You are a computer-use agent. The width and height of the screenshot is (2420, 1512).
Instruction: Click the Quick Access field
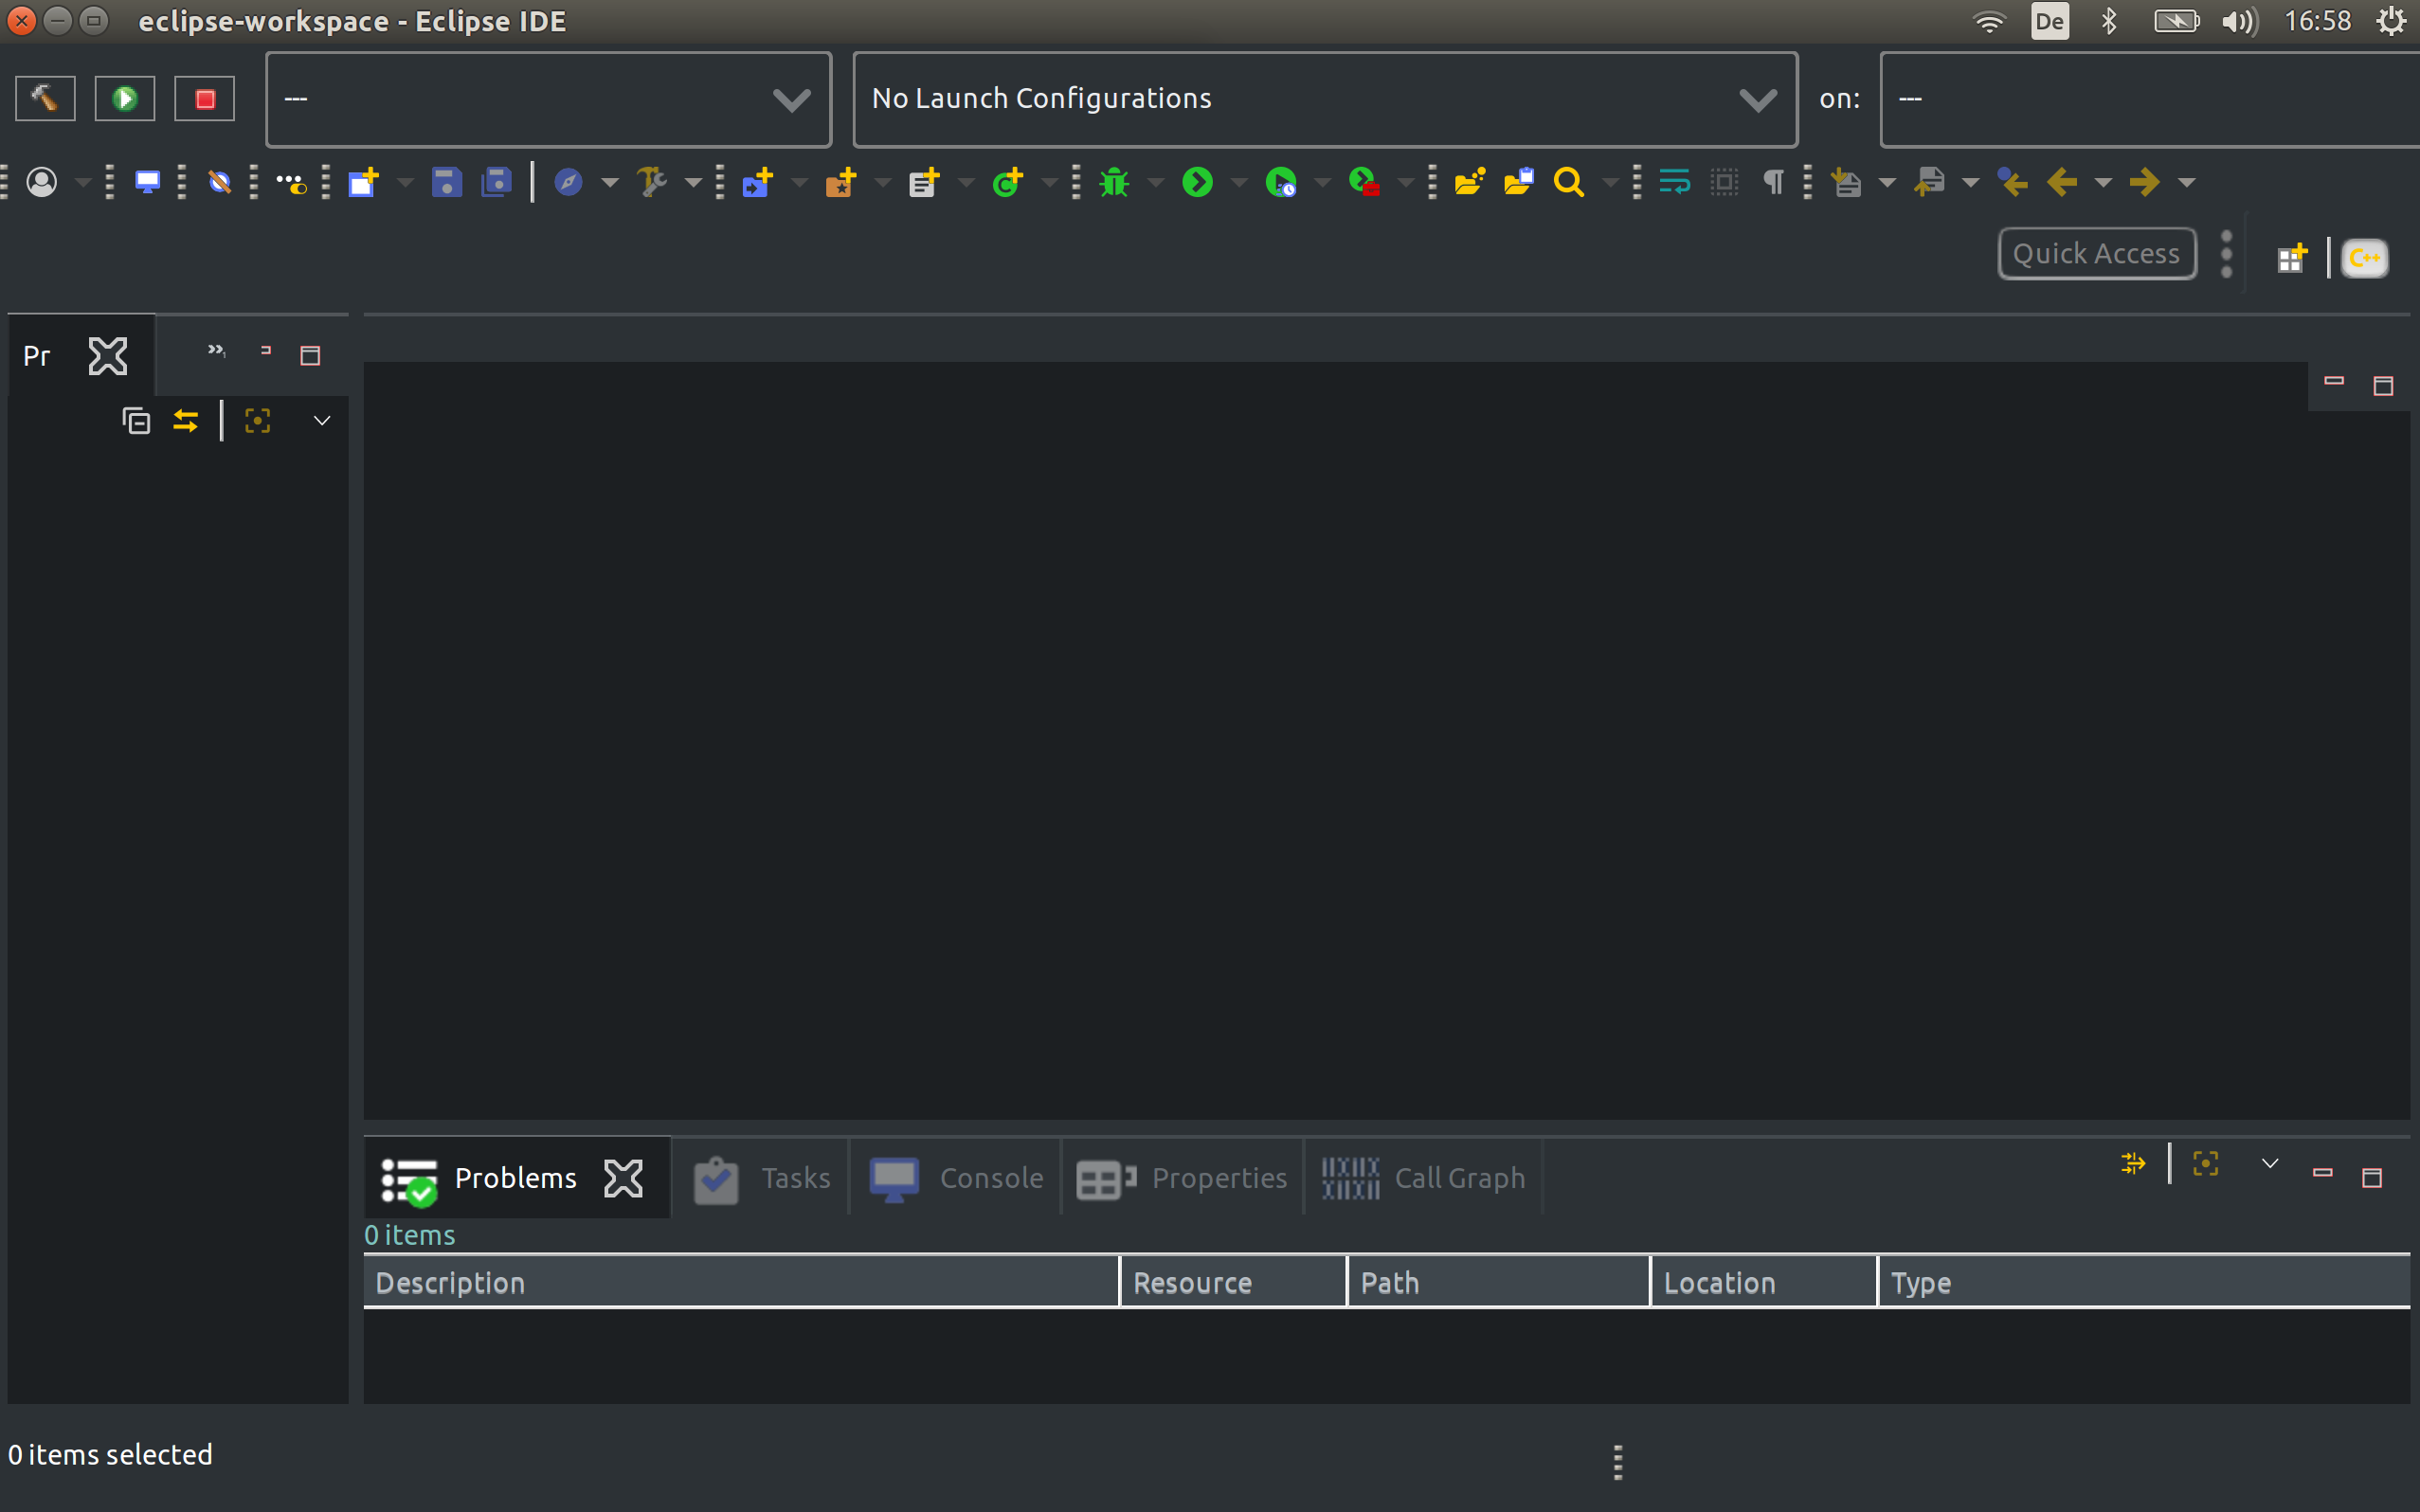click(2096, 253)
